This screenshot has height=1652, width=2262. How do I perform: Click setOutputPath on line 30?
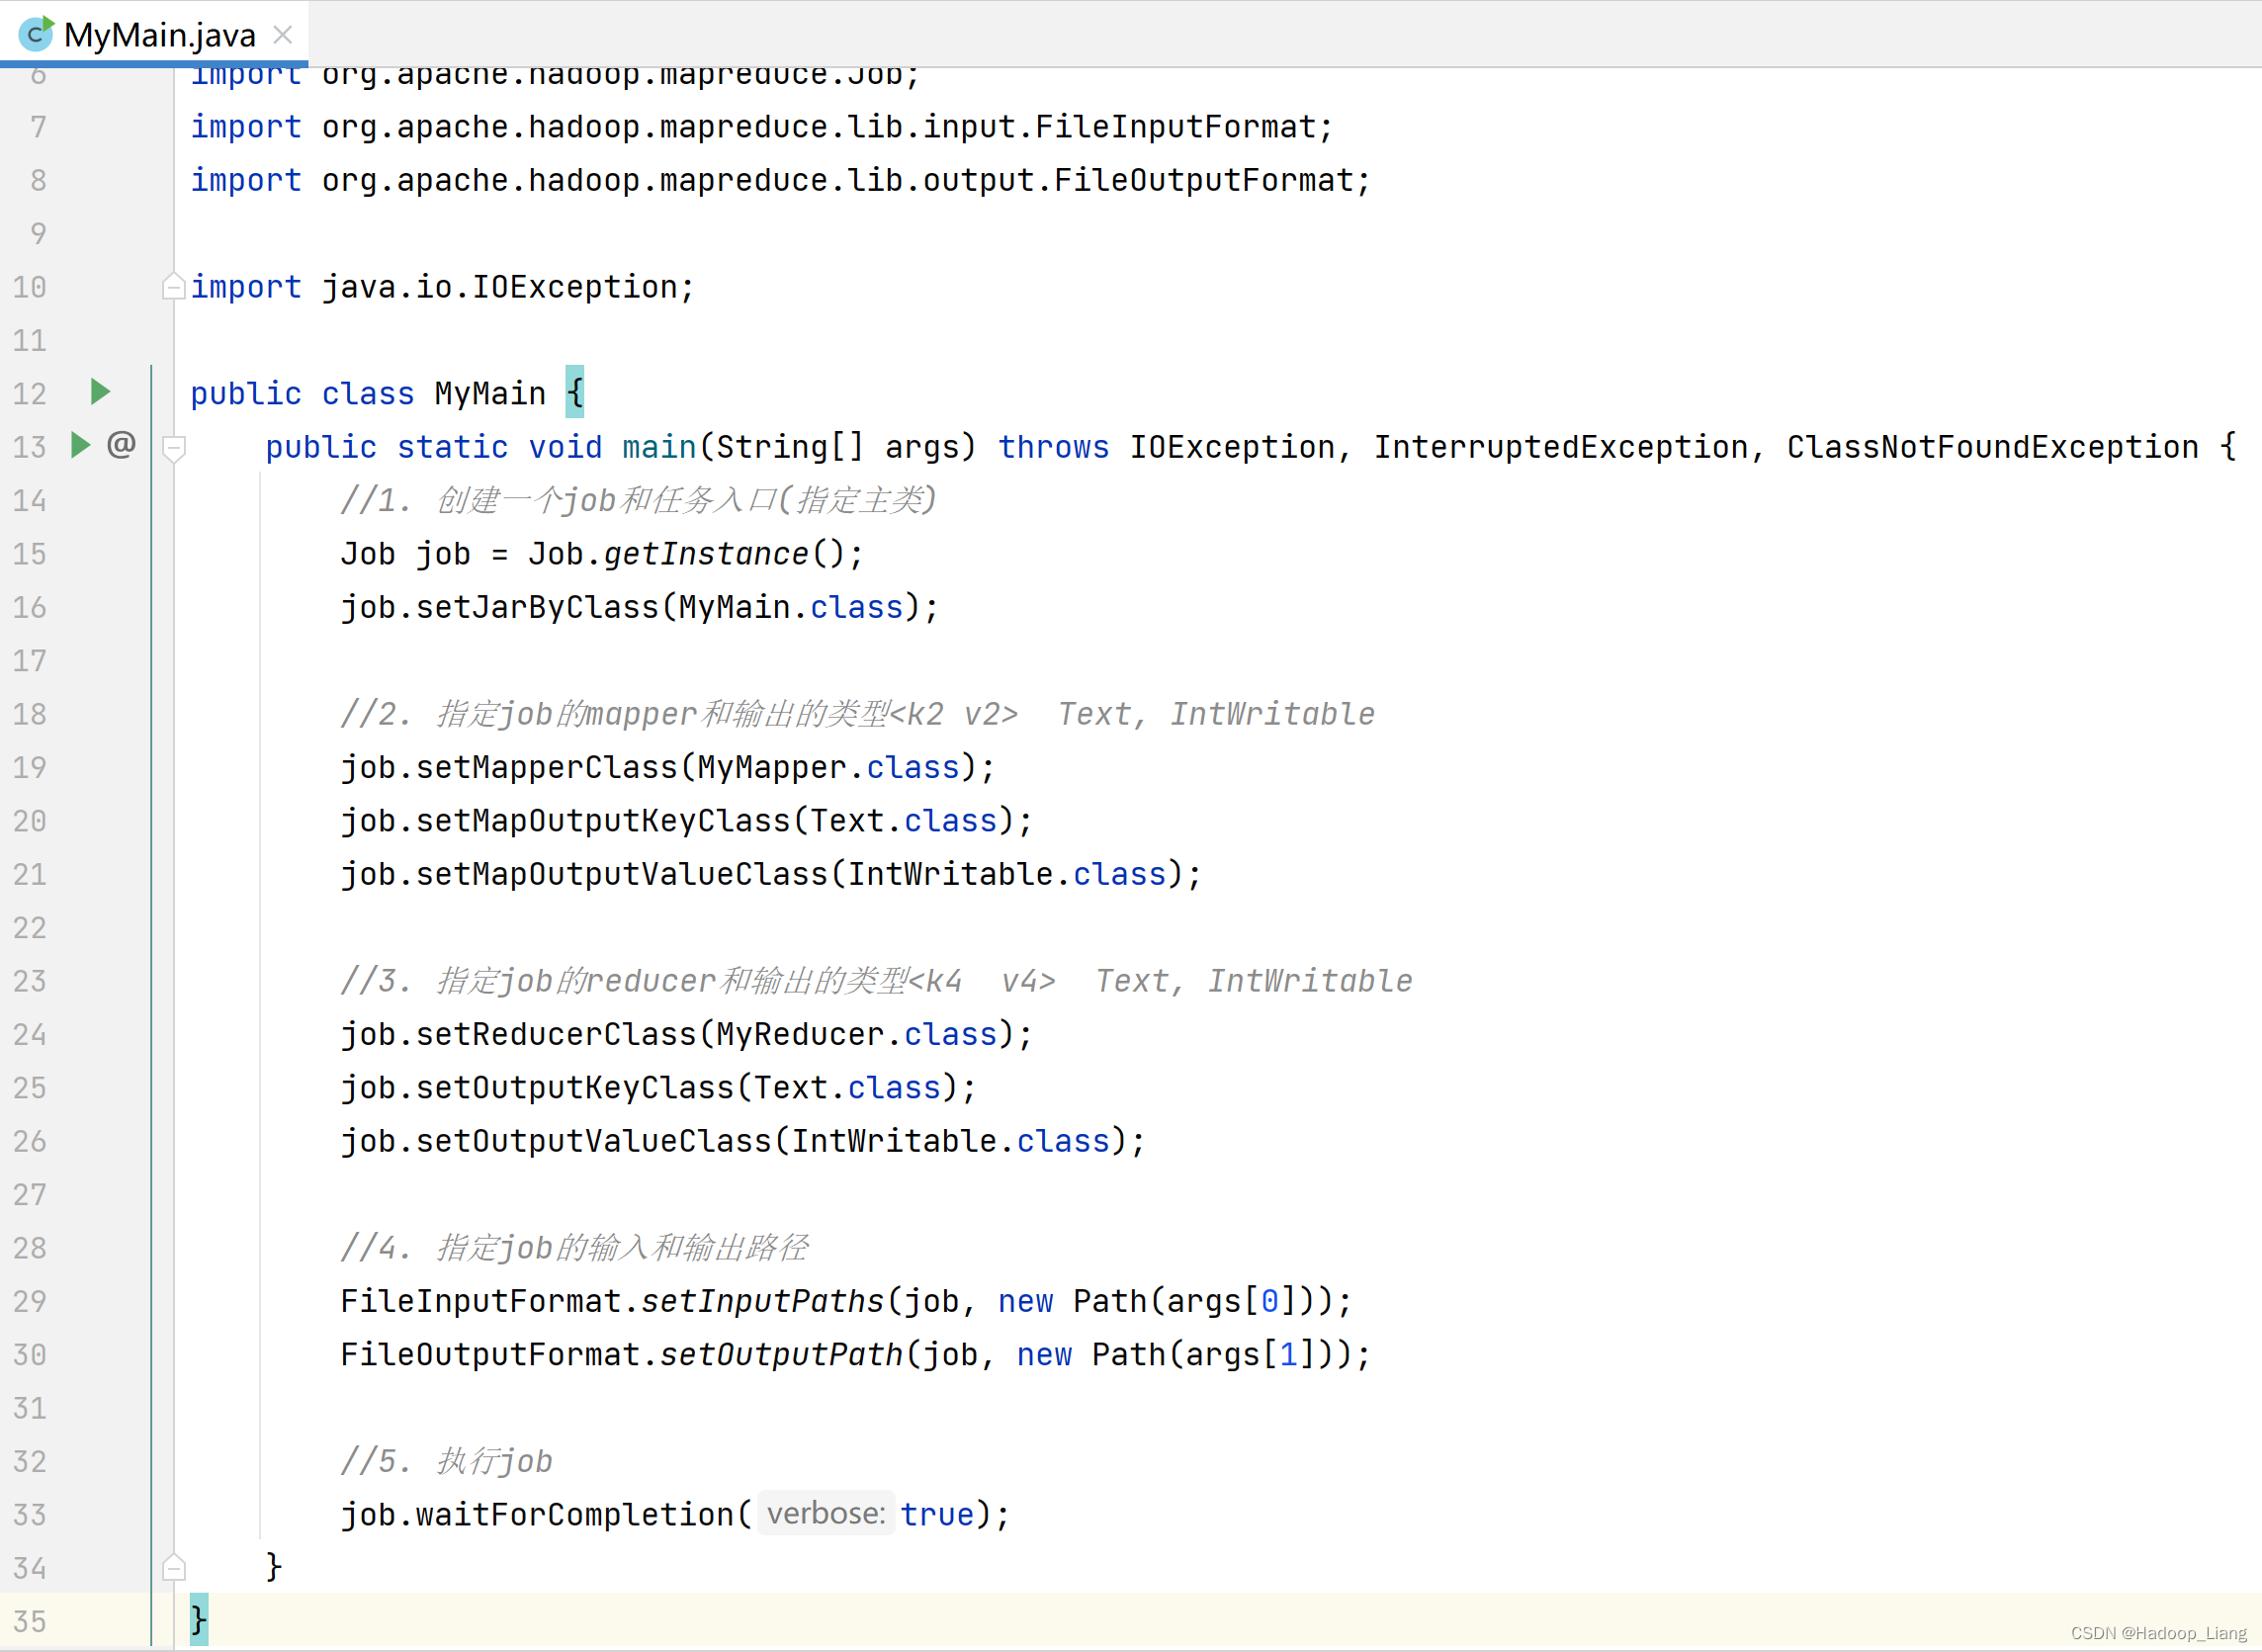781,1355
